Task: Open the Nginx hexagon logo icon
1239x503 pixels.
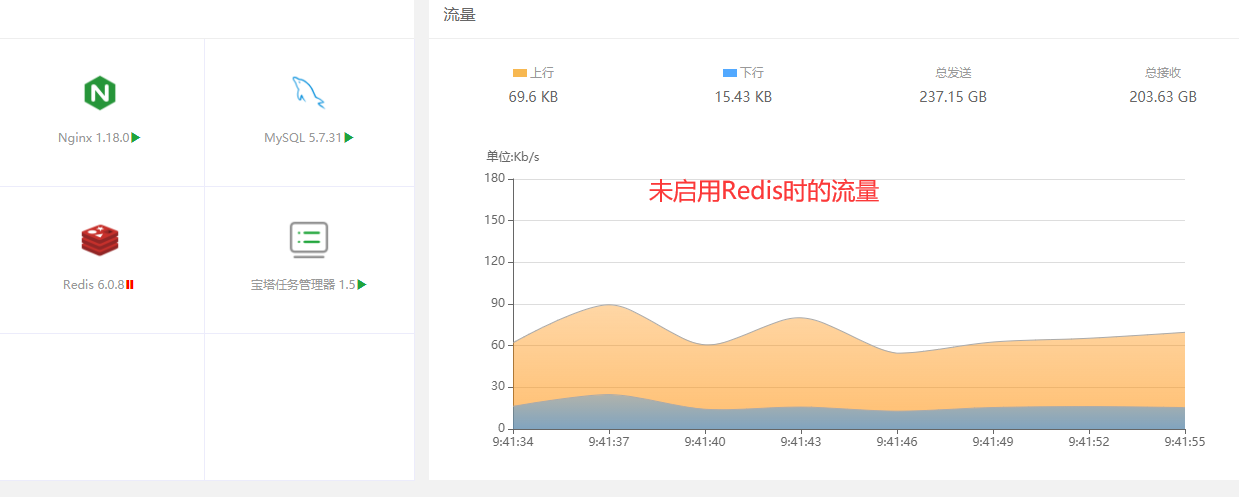Action: point(99,93)
